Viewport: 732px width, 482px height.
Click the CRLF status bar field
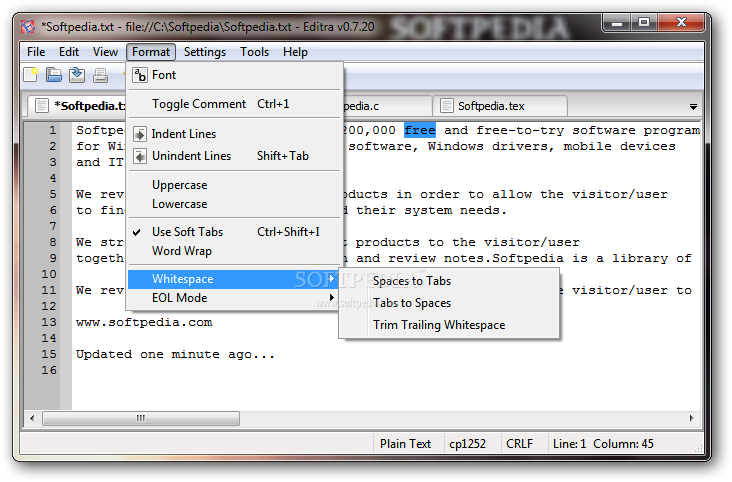[523, 444]
